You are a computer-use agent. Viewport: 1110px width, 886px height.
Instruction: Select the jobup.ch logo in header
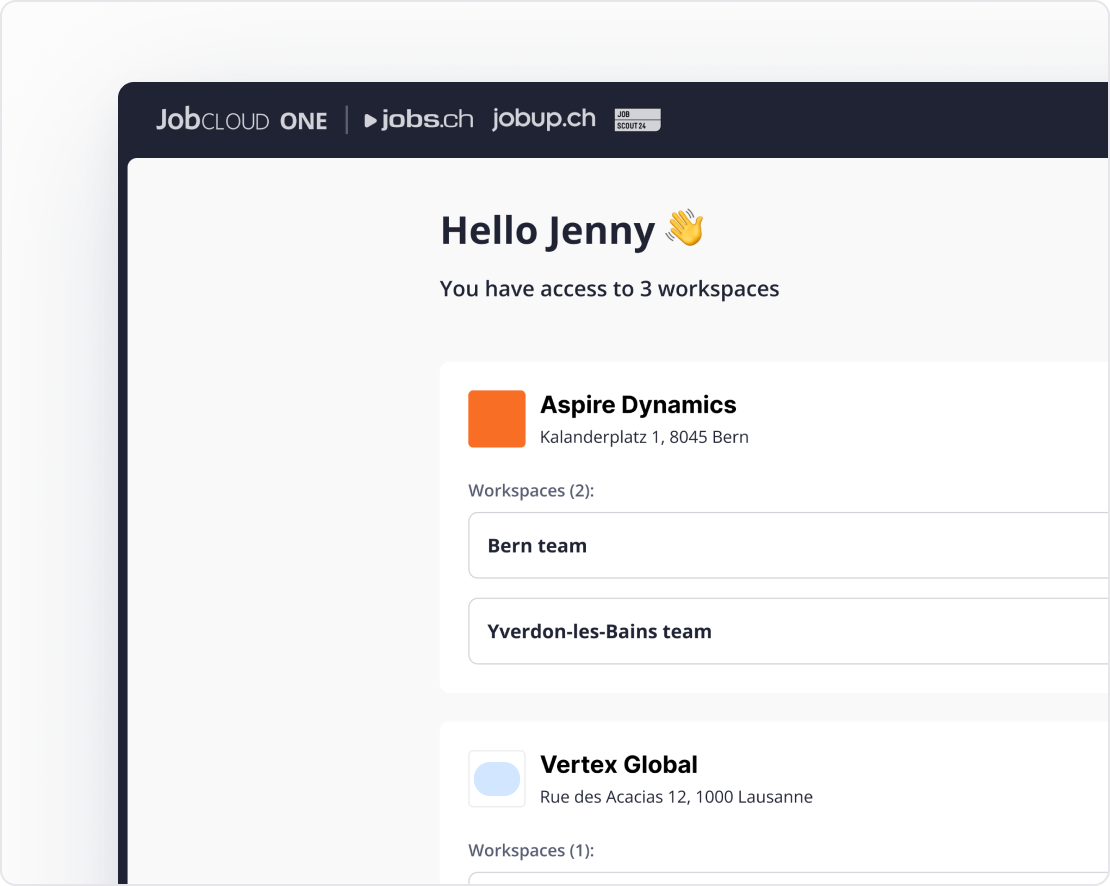point(543,119)
